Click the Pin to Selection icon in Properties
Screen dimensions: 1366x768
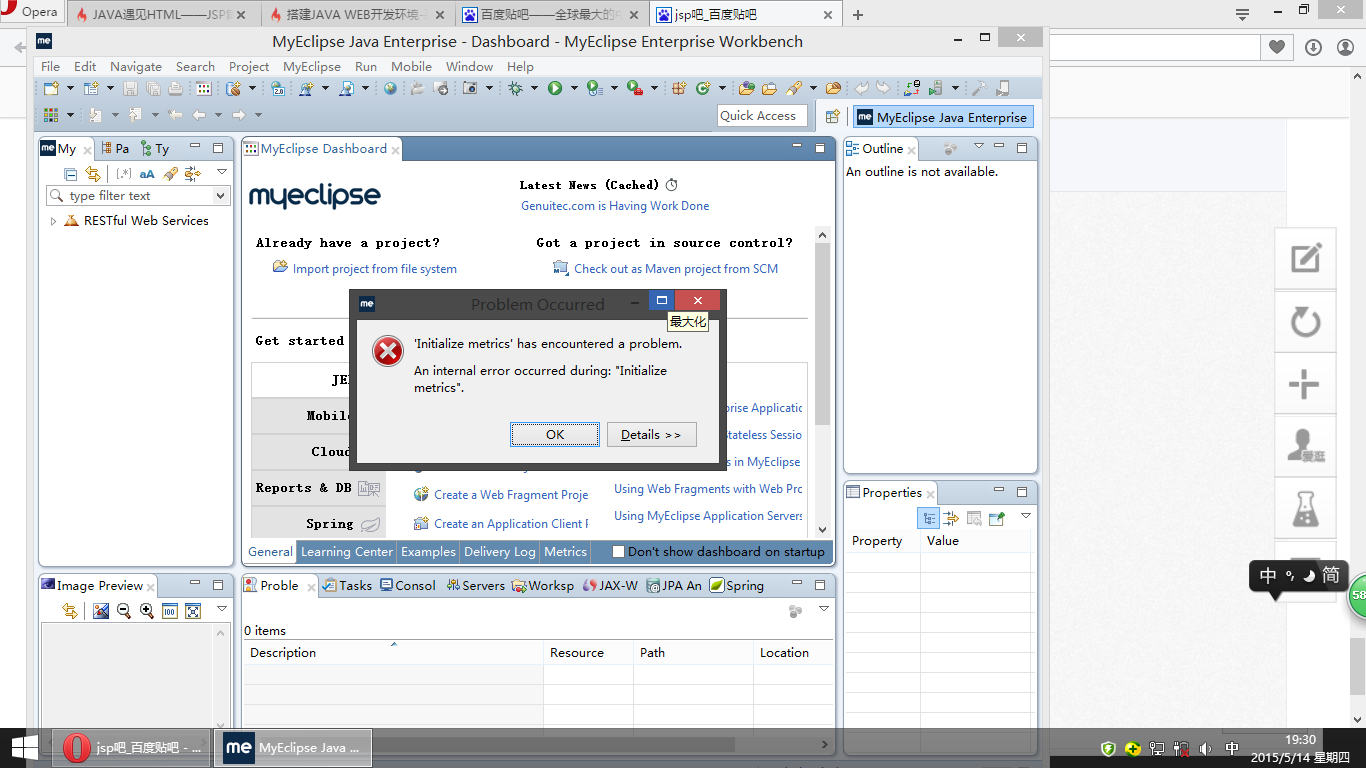pyautogui.click(x=996, y=518)
